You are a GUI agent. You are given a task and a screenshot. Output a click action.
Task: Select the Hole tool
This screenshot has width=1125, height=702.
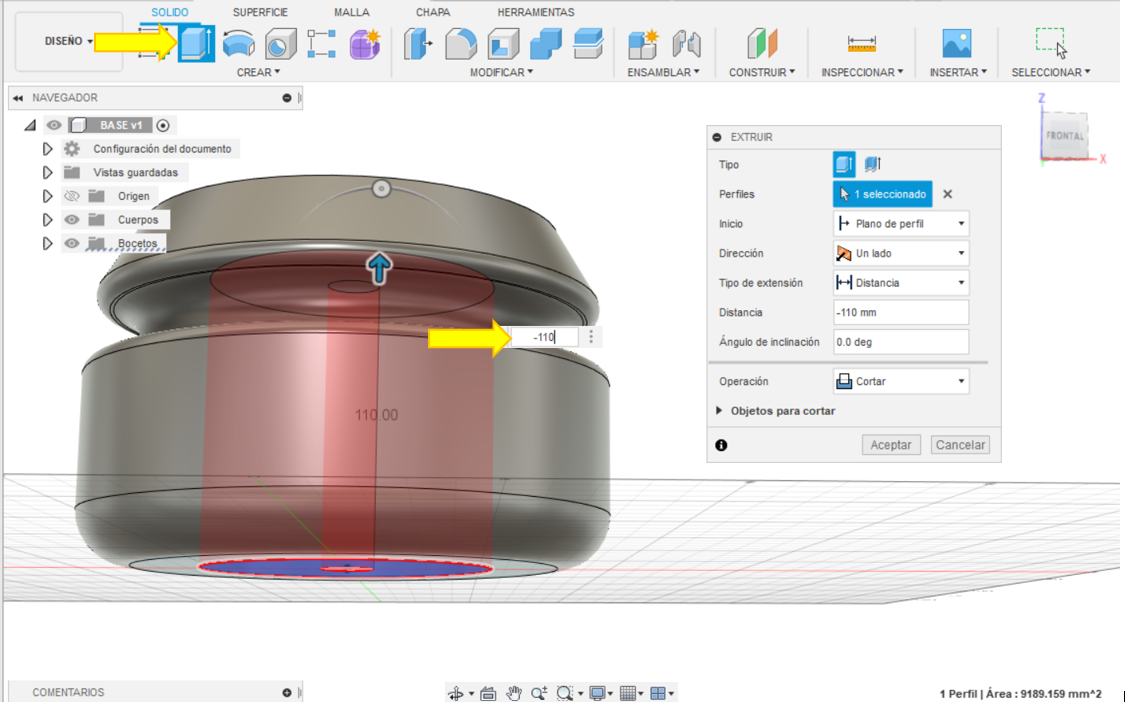click(x=280, y=44)
